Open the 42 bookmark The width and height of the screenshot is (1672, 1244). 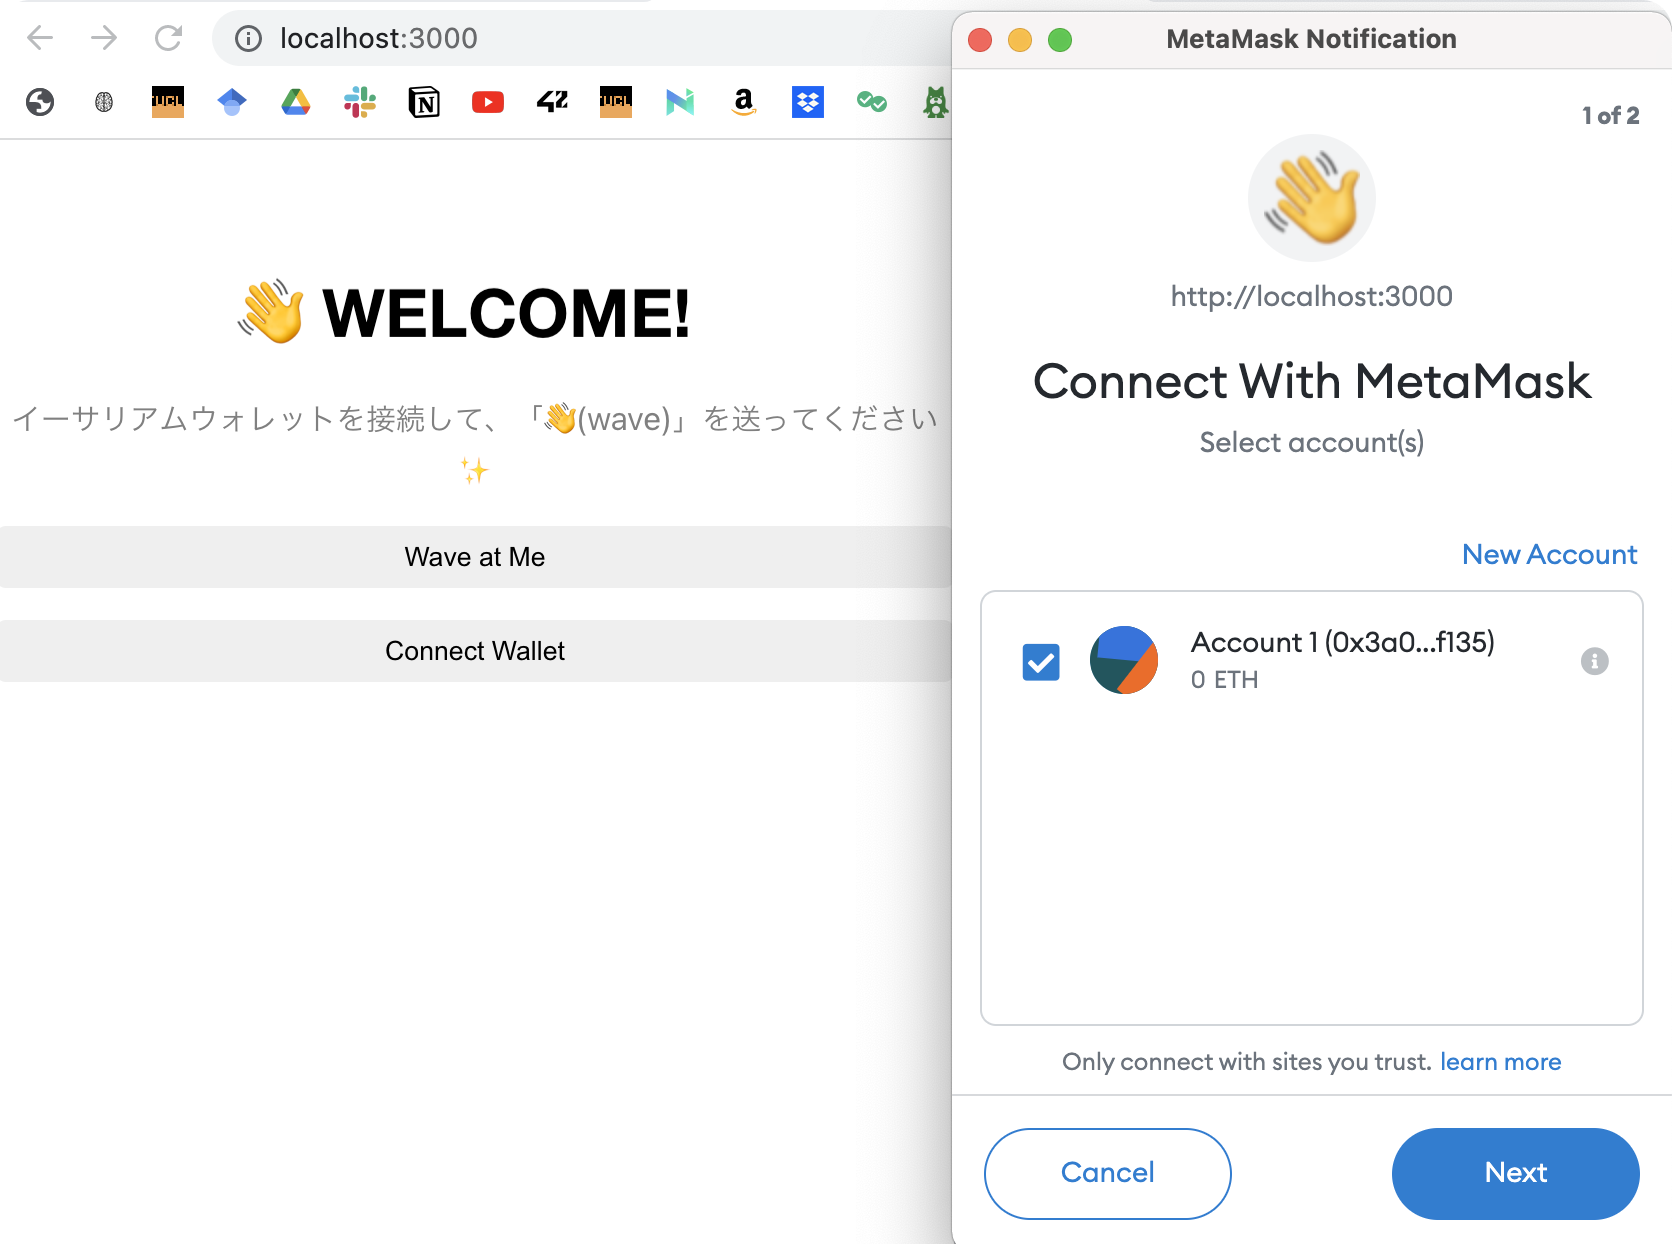click(552, 102)
